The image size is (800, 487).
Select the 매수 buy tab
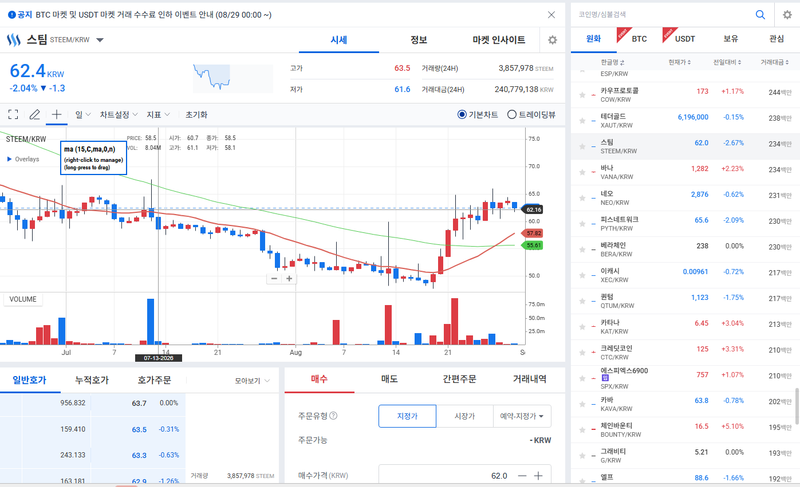click(319, 379)
